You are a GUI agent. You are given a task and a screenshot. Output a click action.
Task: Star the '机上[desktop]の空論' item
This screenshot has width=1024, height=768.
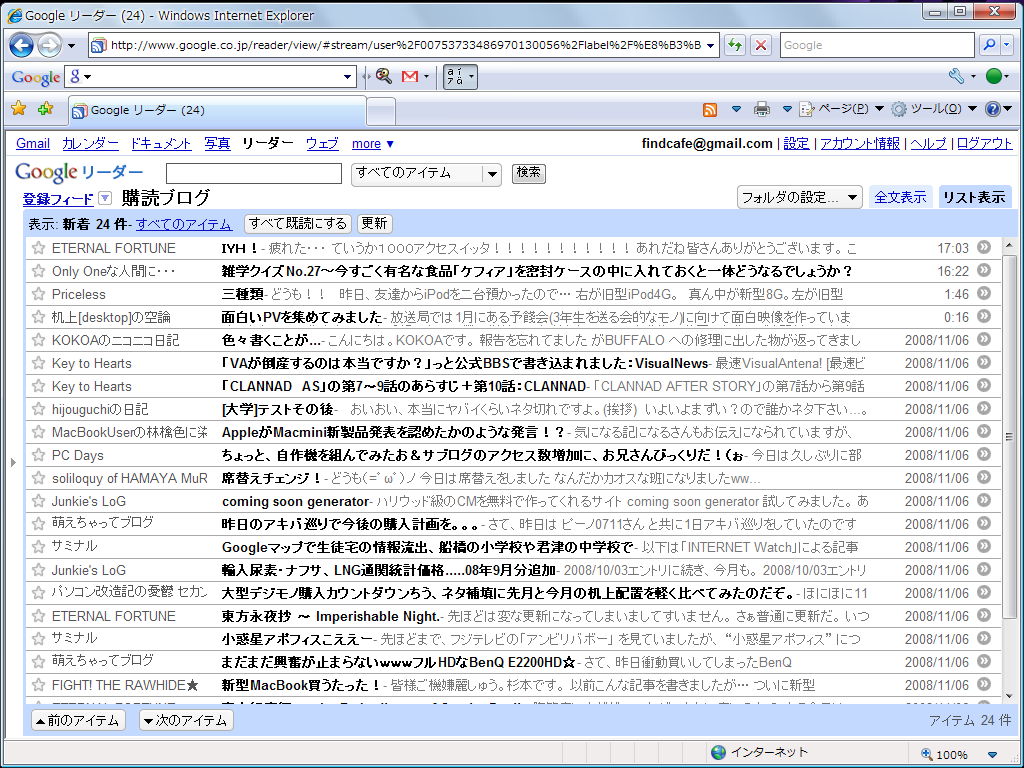(39, 317)
